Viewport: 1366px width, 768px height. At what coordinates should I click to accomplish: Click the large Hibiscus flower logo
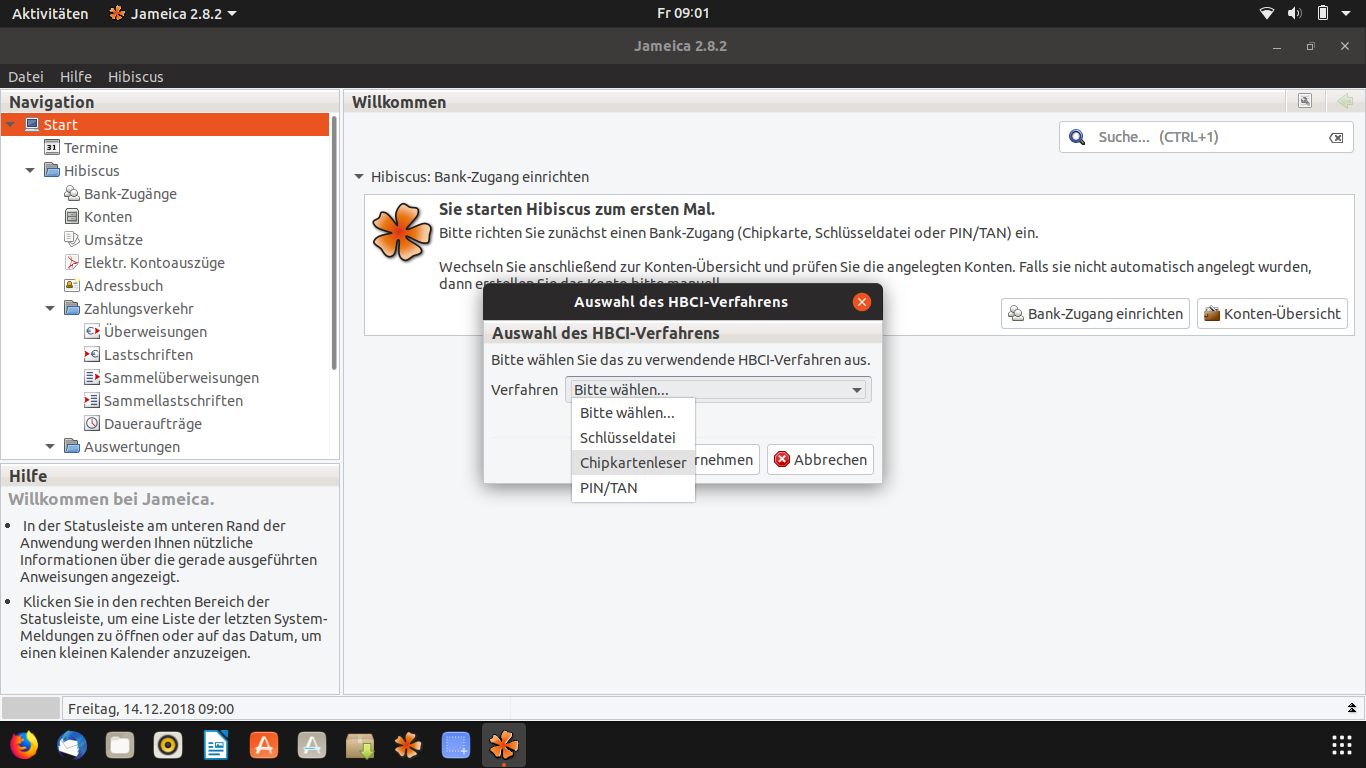click(x=402, y=232)
